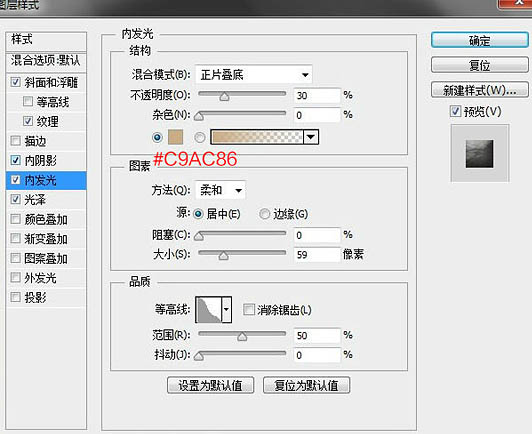Image resolution: width=532 pixels, height=434 pixels.
Task: Toggle the 纹理 checkbox
Action: (28, 121)
